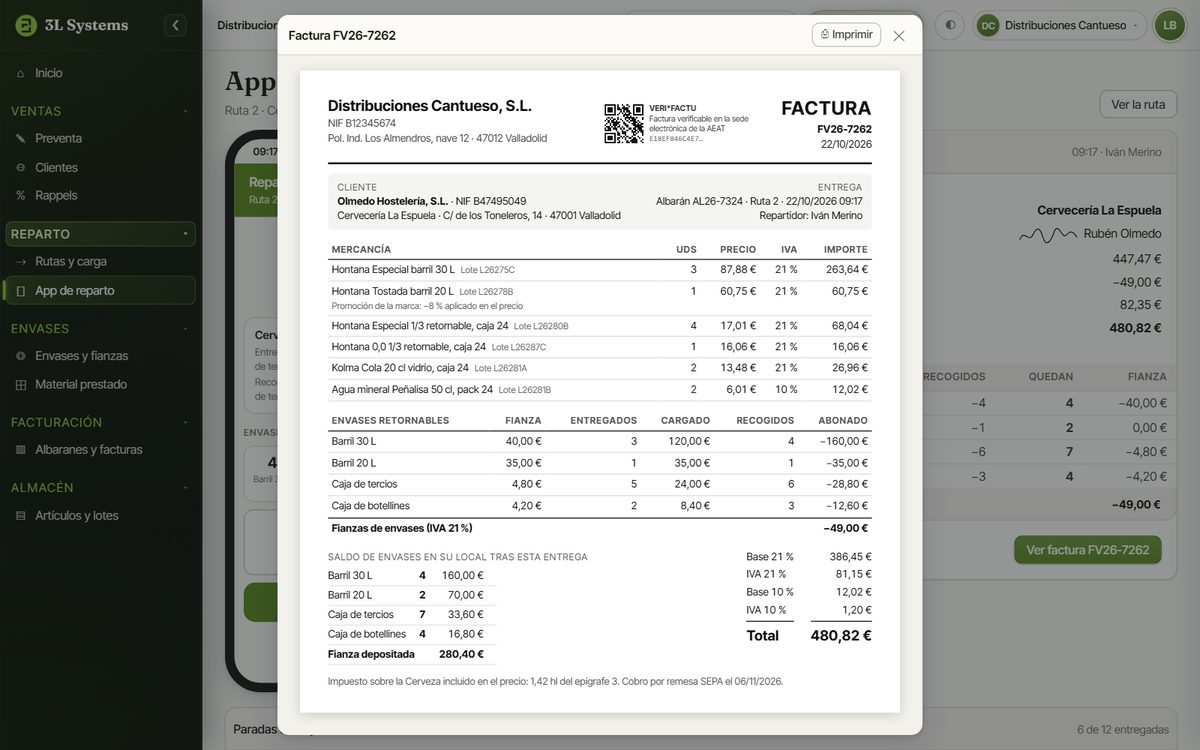Open the Distribuciones Cantueso company dropdown
This screenshot has width=1200, height=750.
click(x=1060, y=26)
